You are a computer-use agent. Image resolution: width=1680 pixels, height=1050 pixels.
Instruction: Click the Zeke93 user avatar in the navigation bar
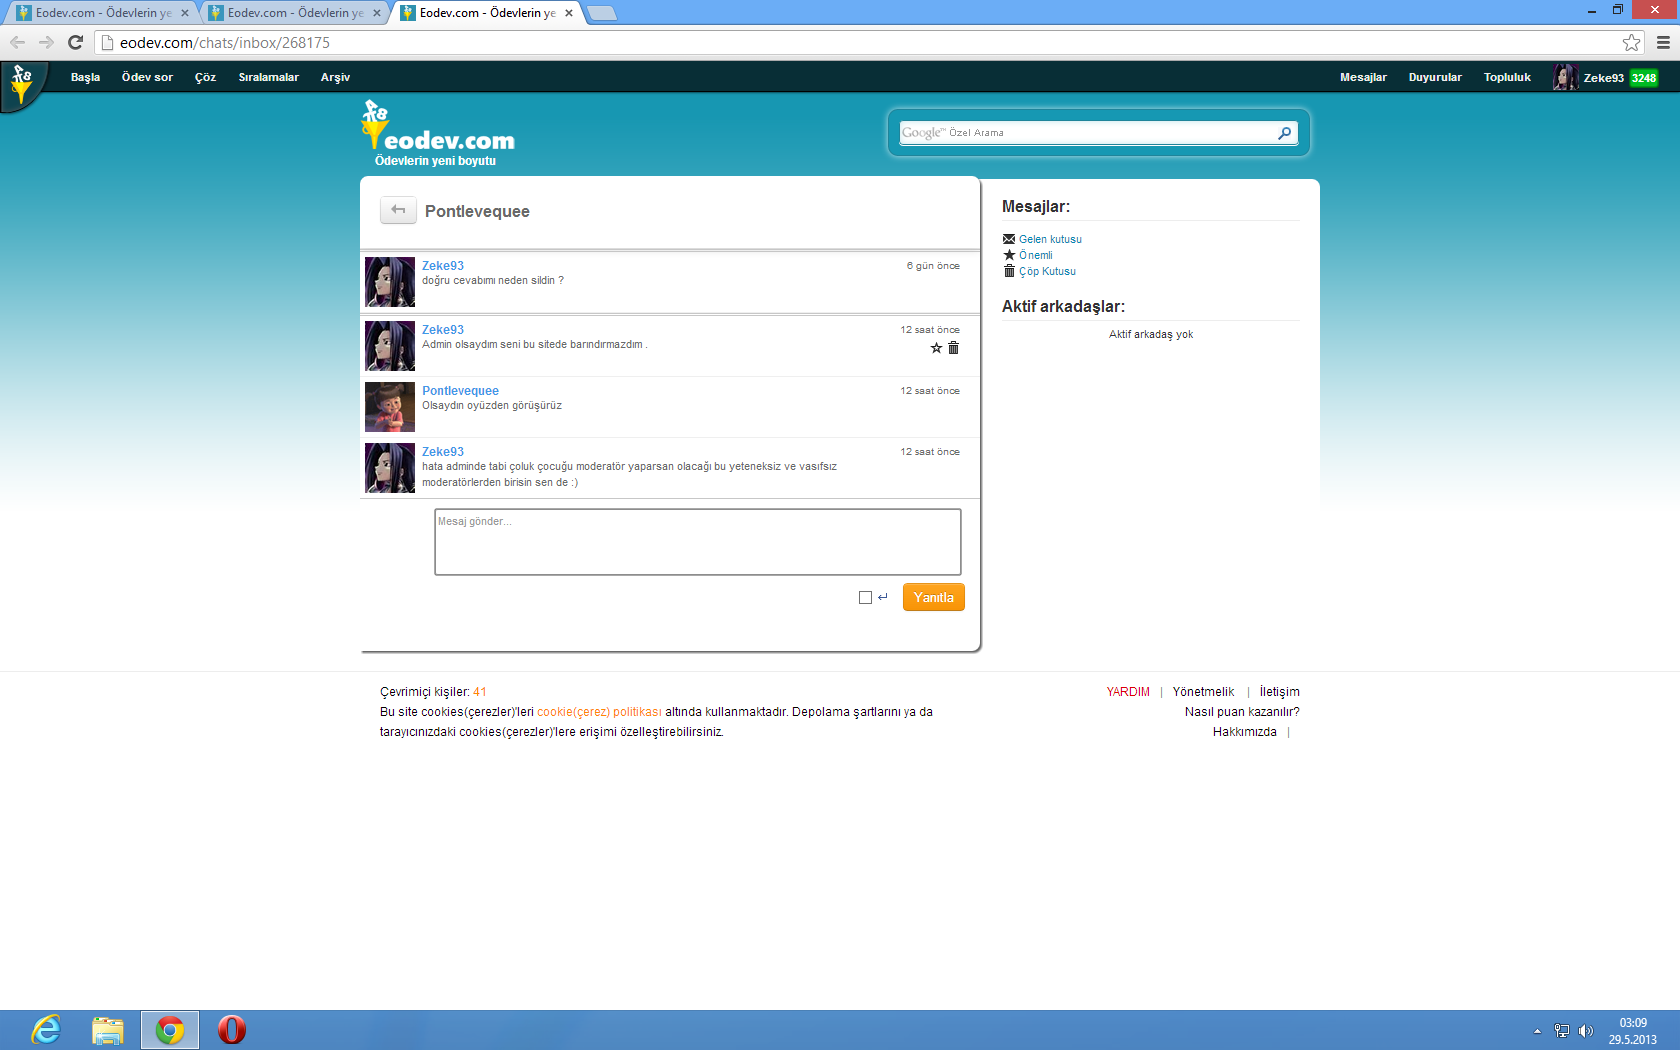point(1565,77)
